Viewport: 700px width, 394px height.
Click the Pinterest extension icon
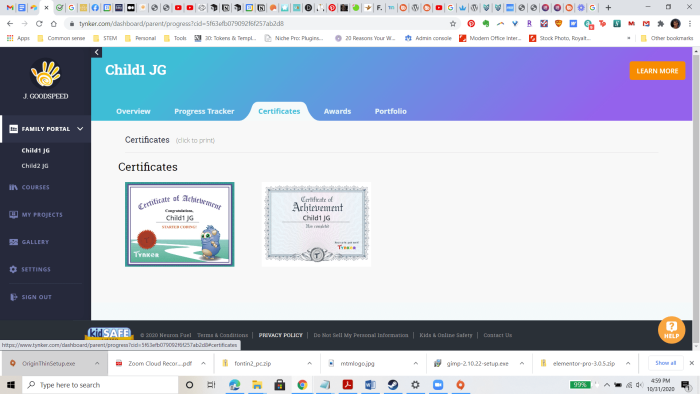coord(471,24)
